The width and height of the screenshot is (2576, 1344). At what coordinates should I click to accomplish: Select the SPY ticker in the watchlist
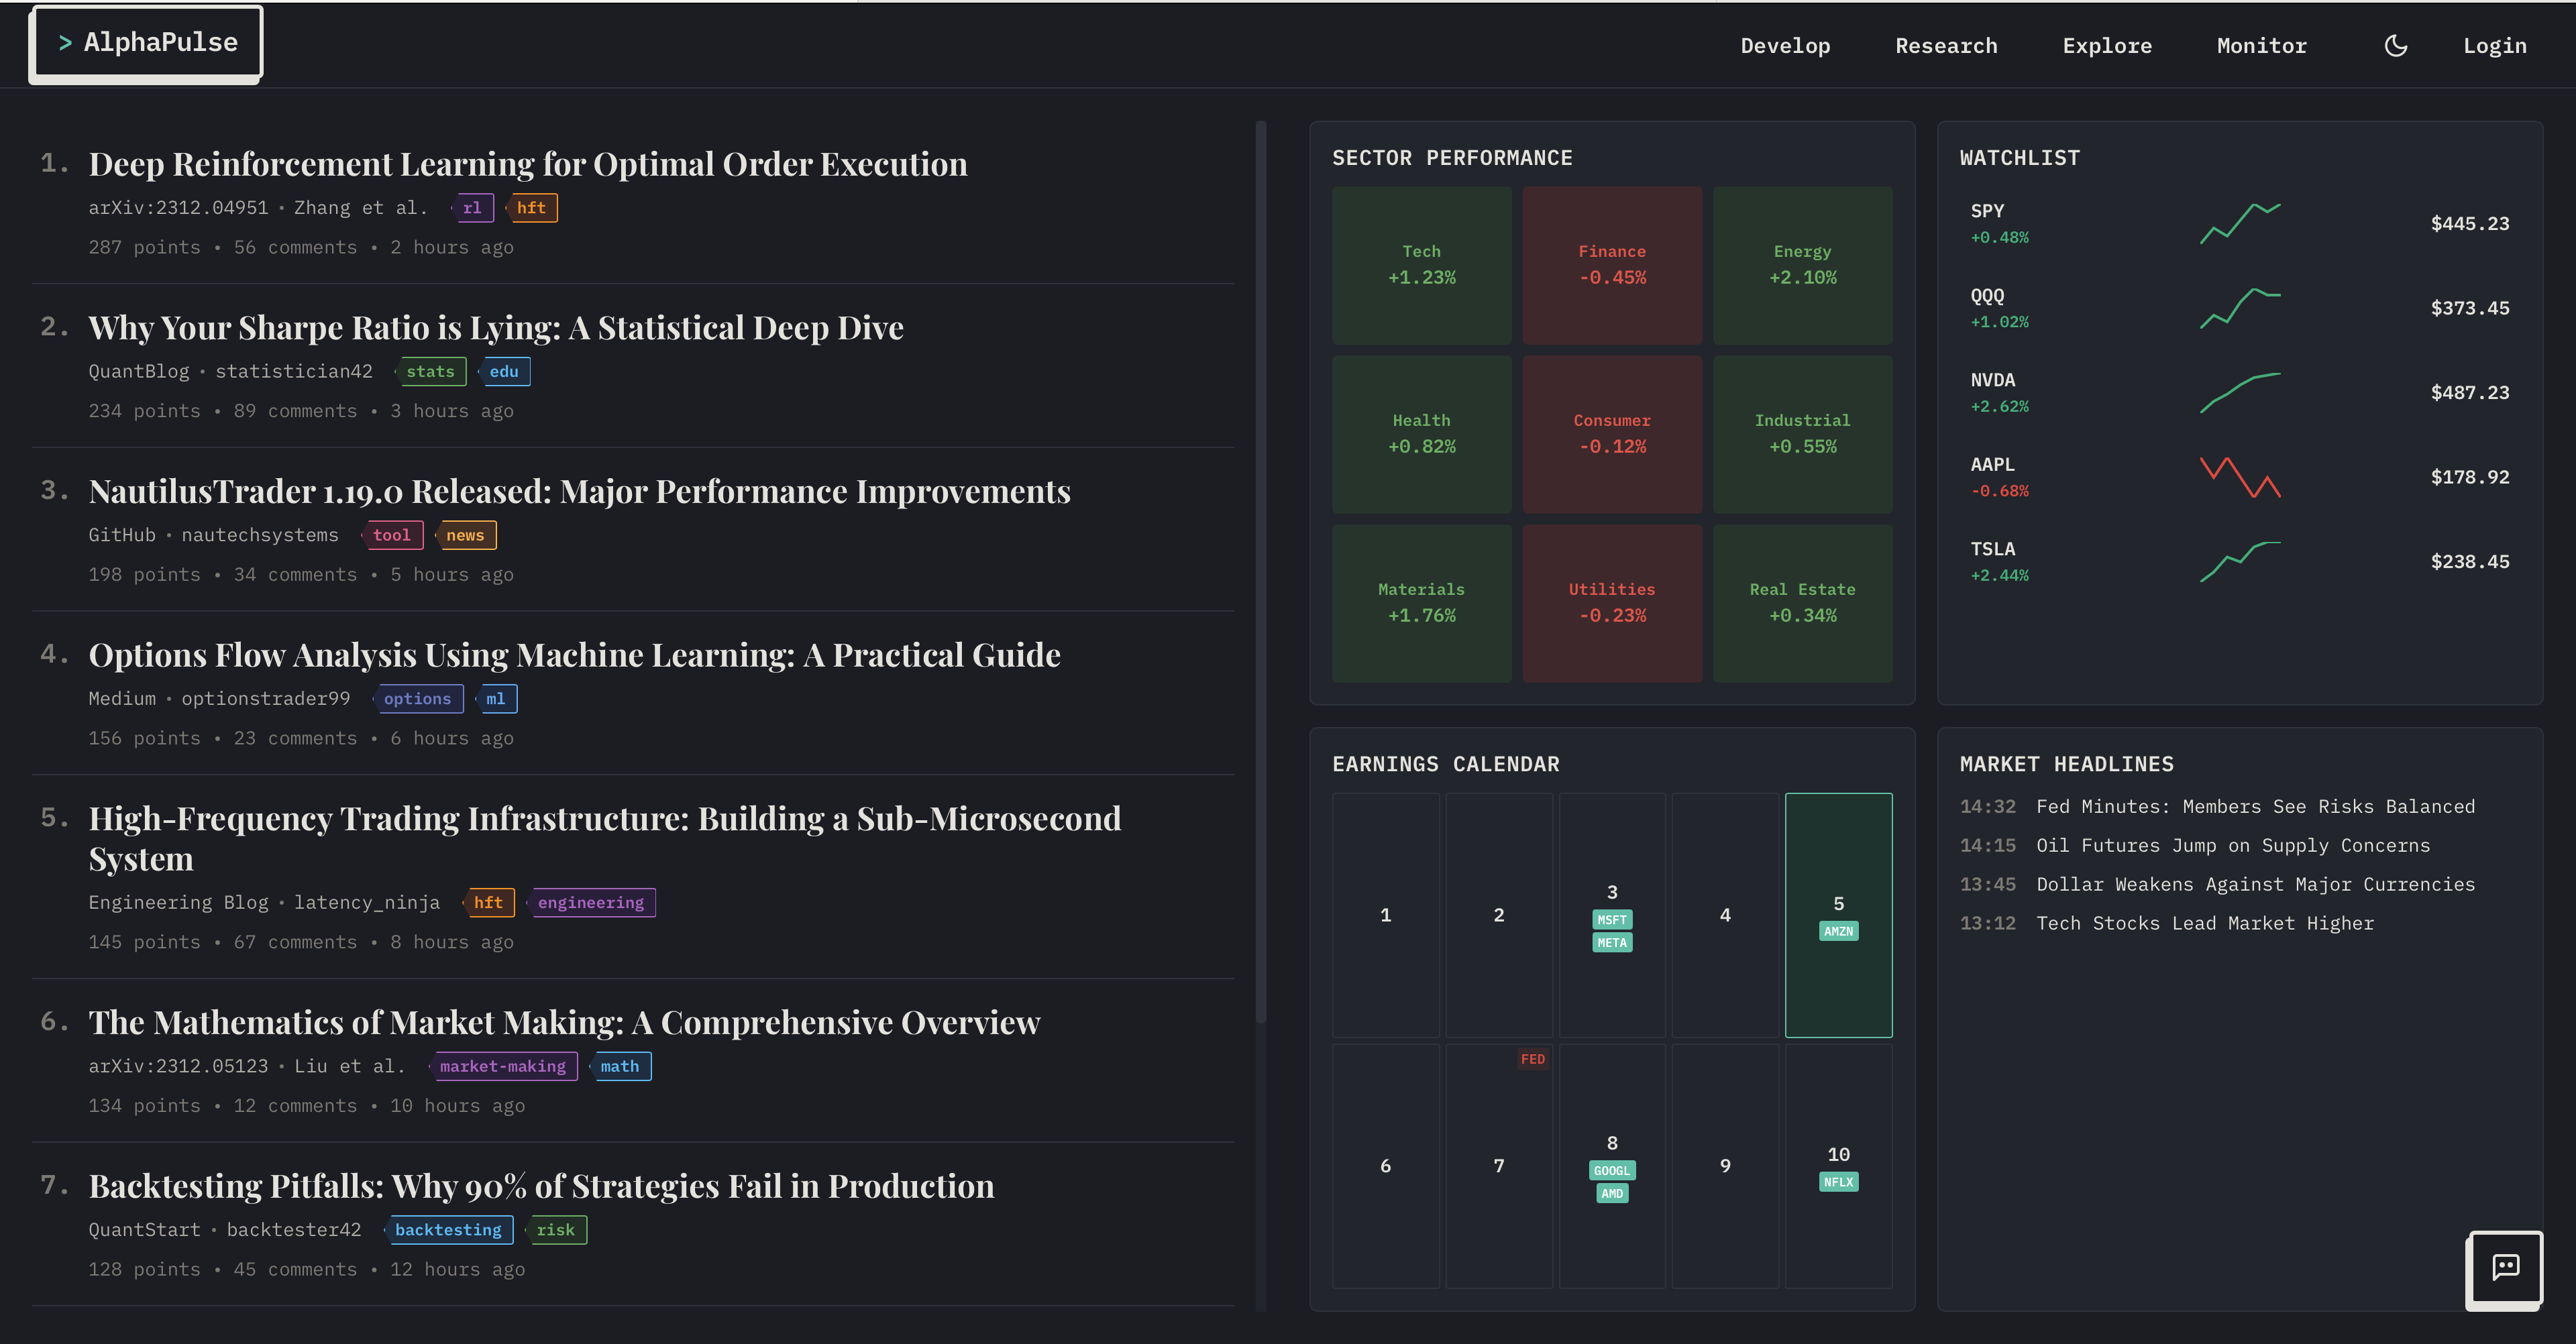pos(1987,211)
